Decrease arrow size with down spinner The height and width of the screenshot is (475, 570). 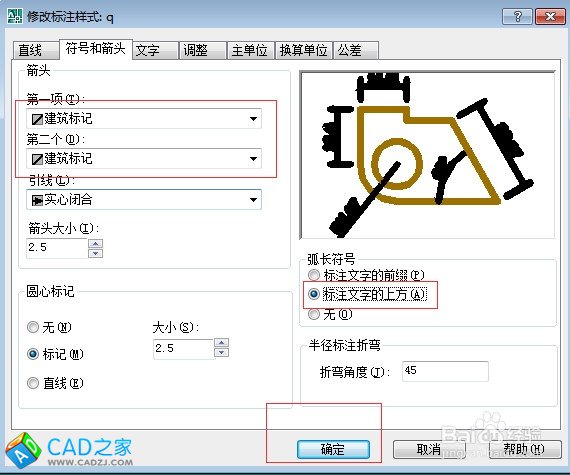pyautogui.click(x=96, y=253)
